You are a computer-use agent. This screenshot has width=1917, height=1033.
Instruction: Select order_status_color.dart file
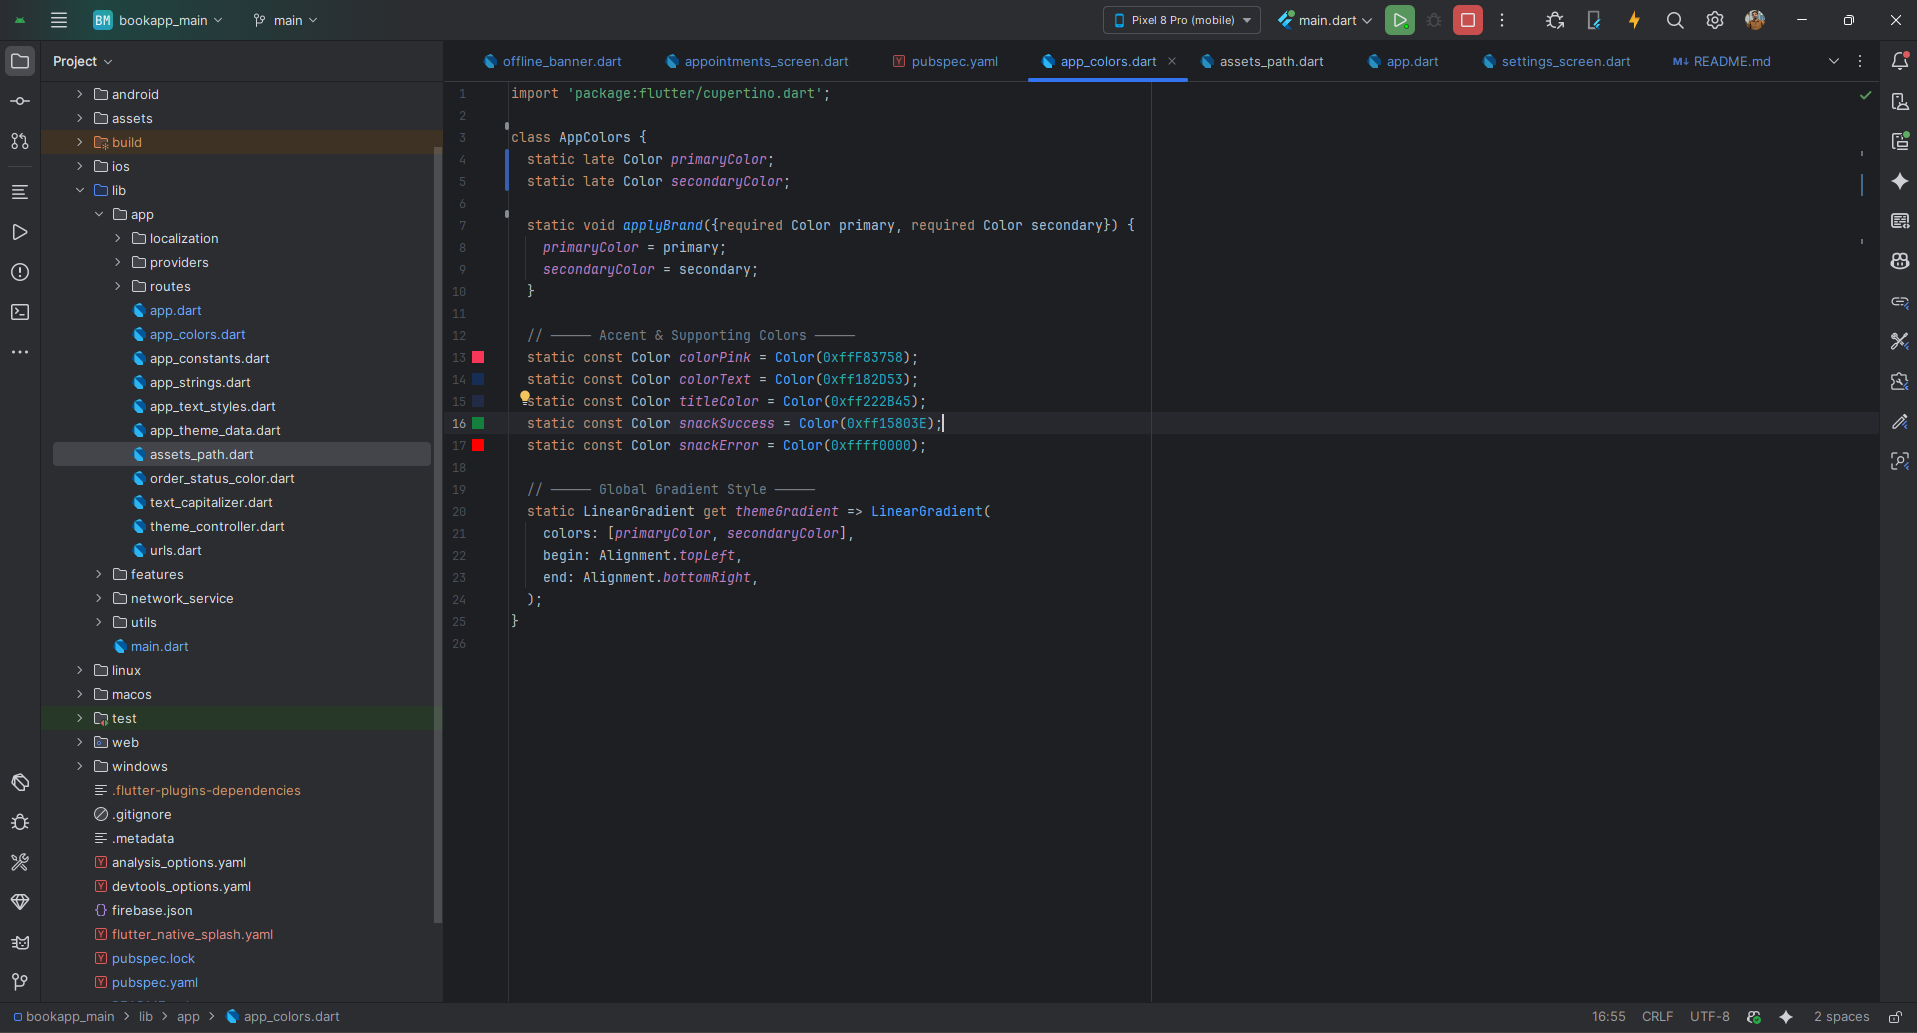pos(222,478)
